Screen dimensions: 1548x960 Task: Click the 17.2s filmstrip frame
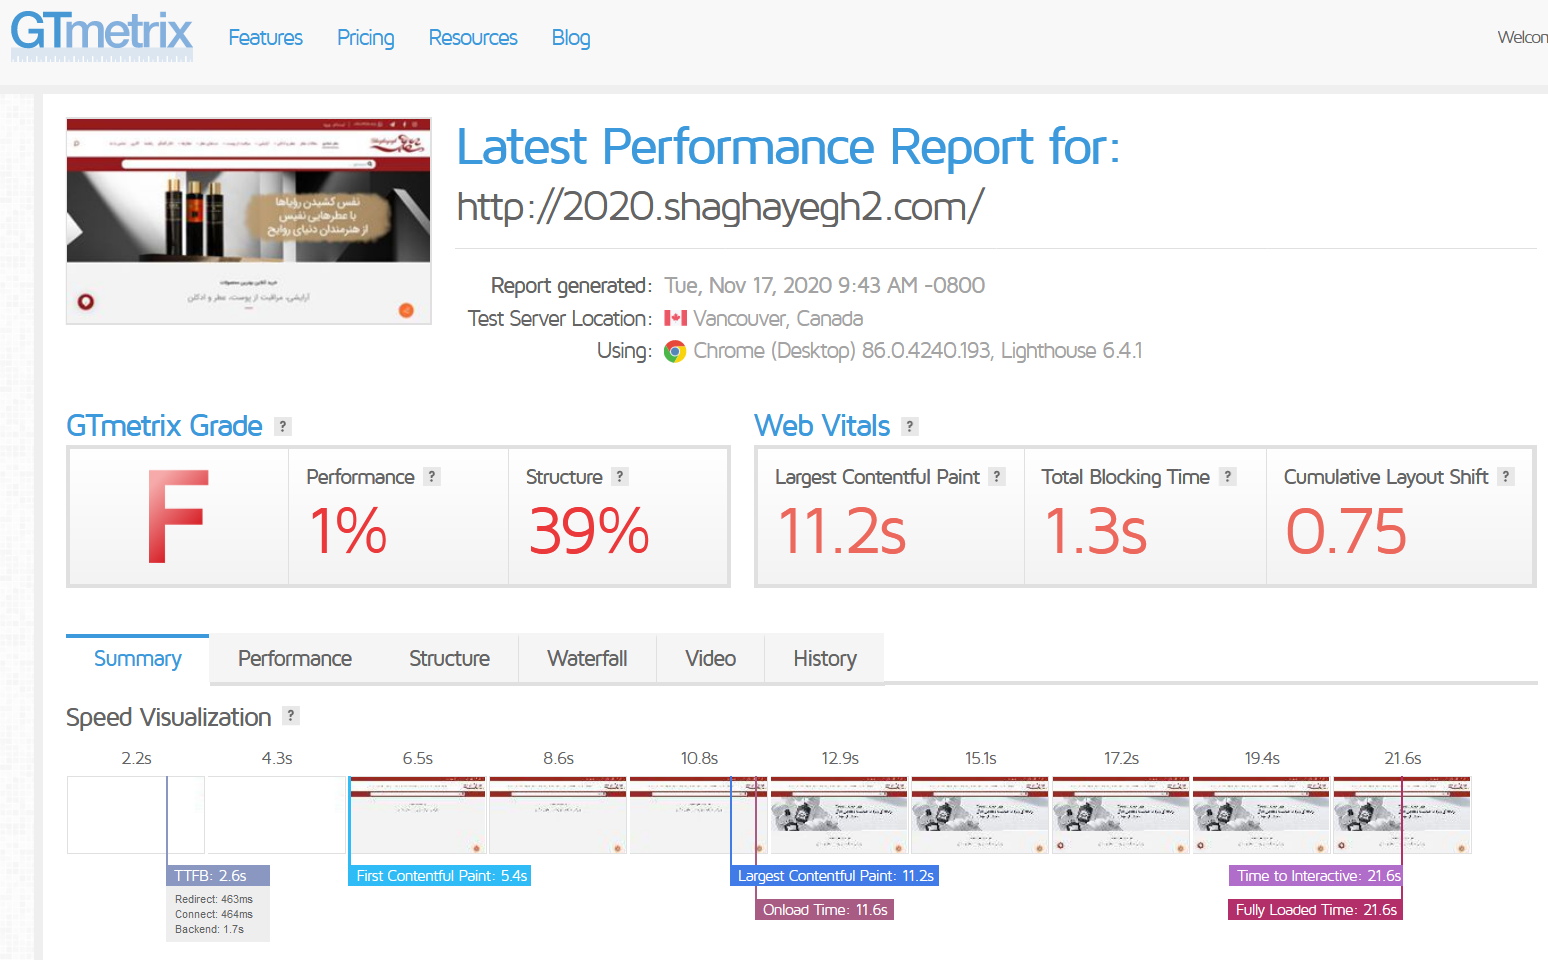[x=1121, y=815]
